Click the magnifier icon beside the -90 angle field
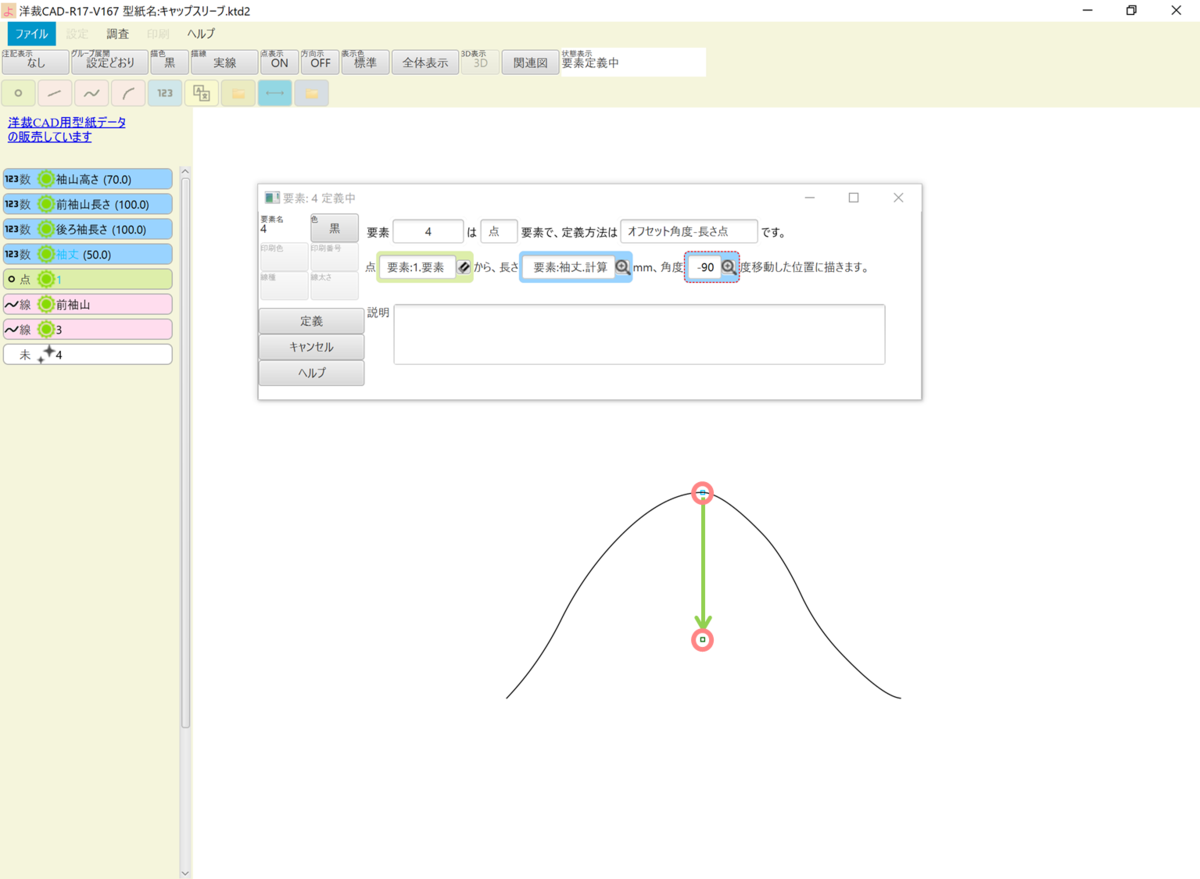Screen dimensions: 1200x879 point(730,267)
